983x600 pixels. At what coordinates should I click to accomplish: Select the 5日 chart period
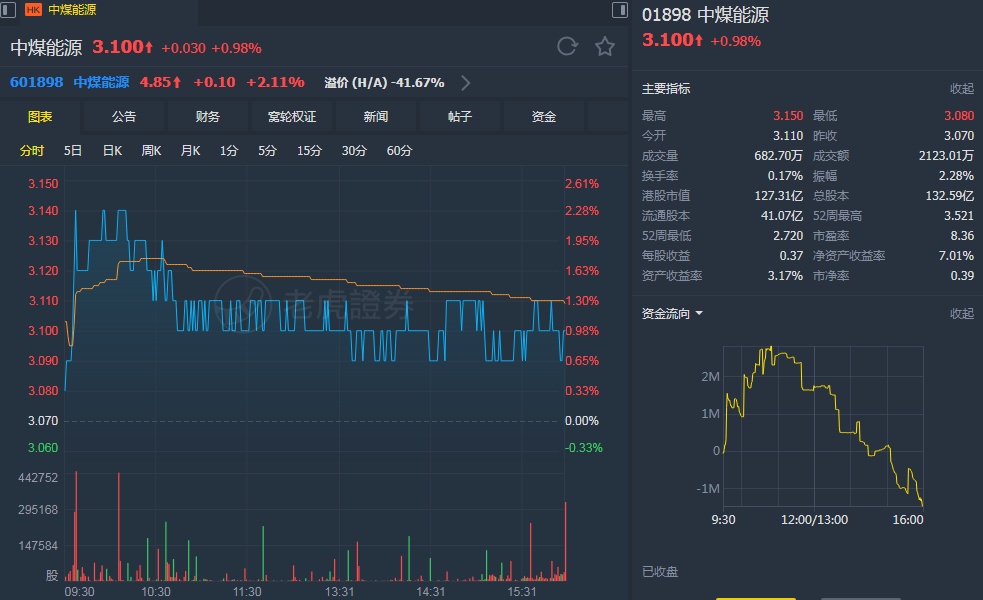click(73, 150)
